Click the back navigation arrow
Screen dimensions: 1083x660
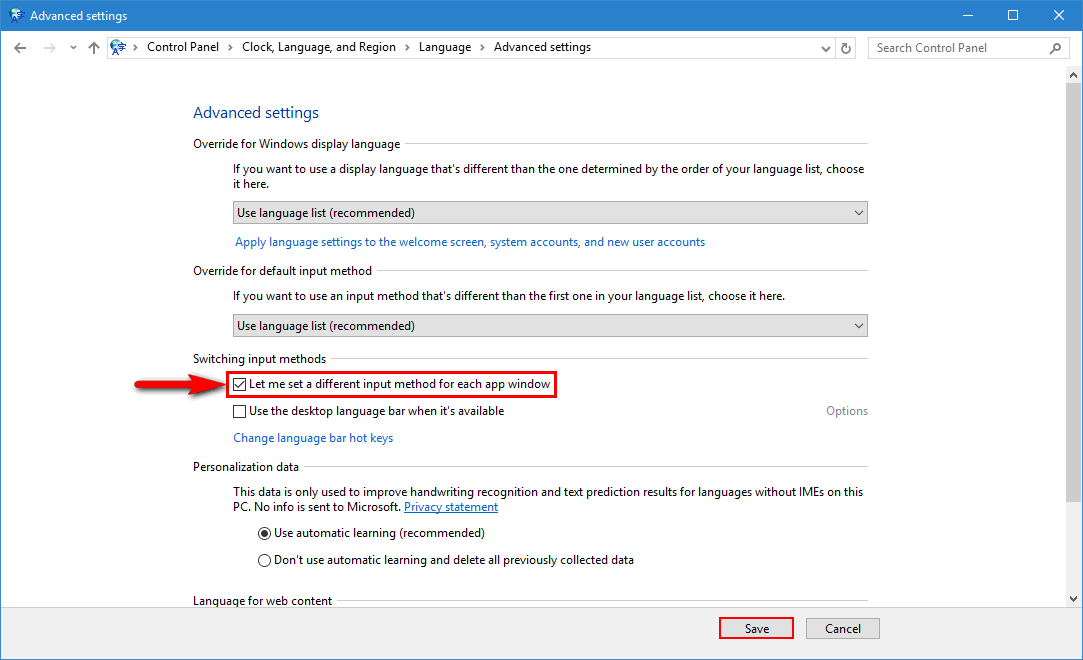(x=20, y=47)
